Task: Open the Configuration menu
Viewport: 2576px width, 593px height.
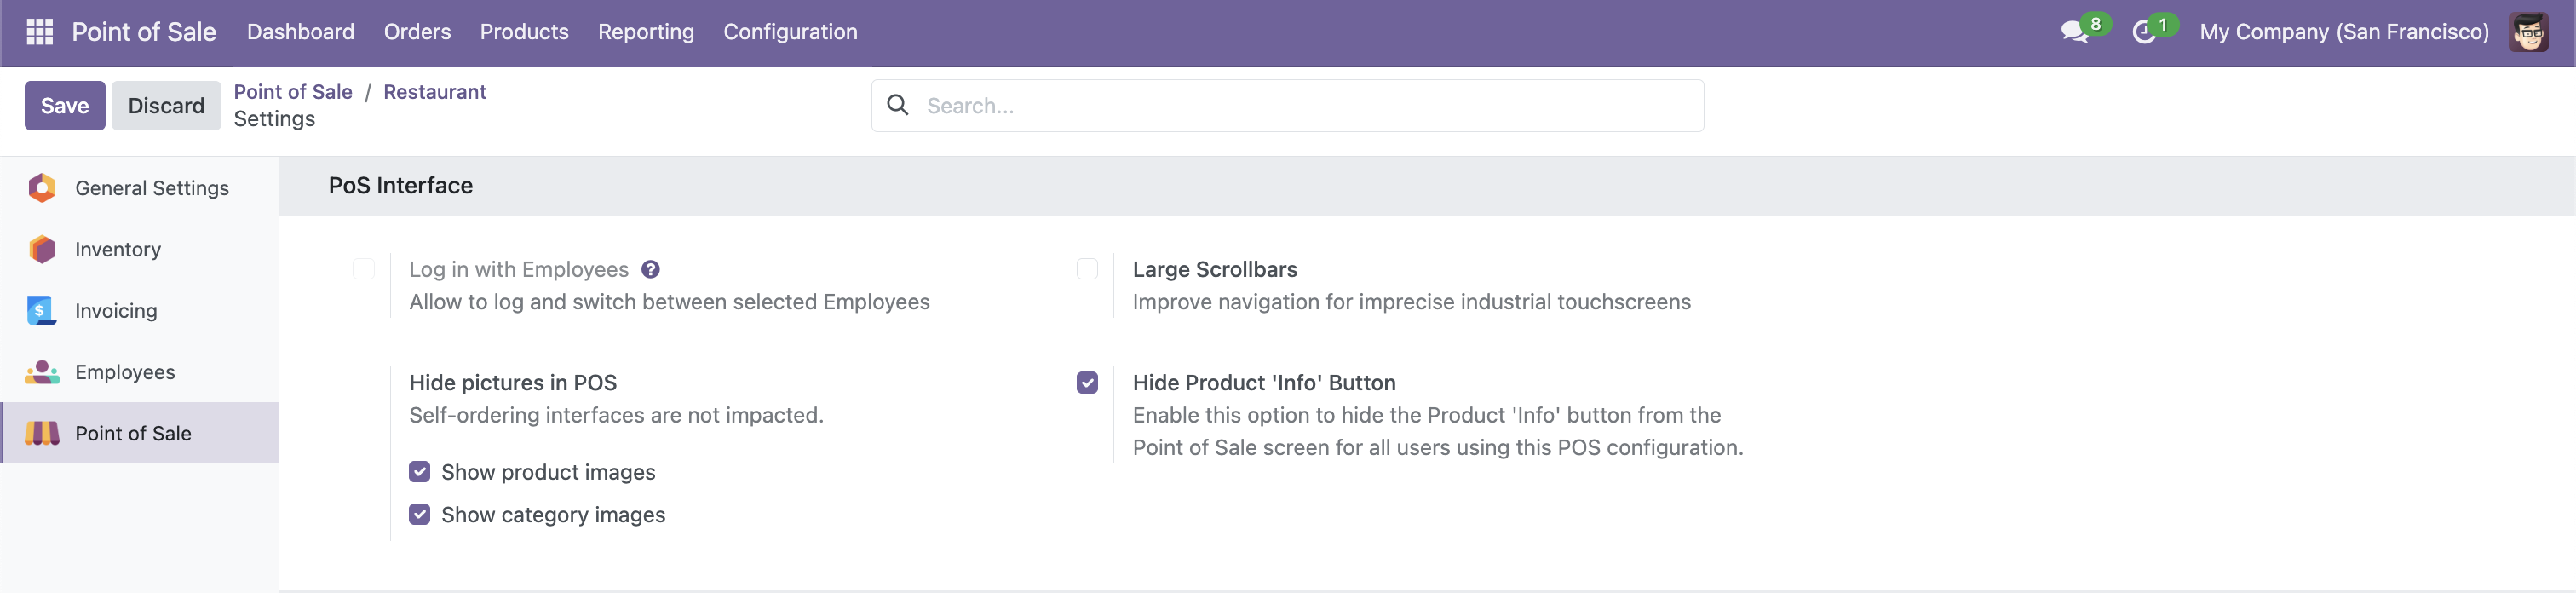Action: 790,32
